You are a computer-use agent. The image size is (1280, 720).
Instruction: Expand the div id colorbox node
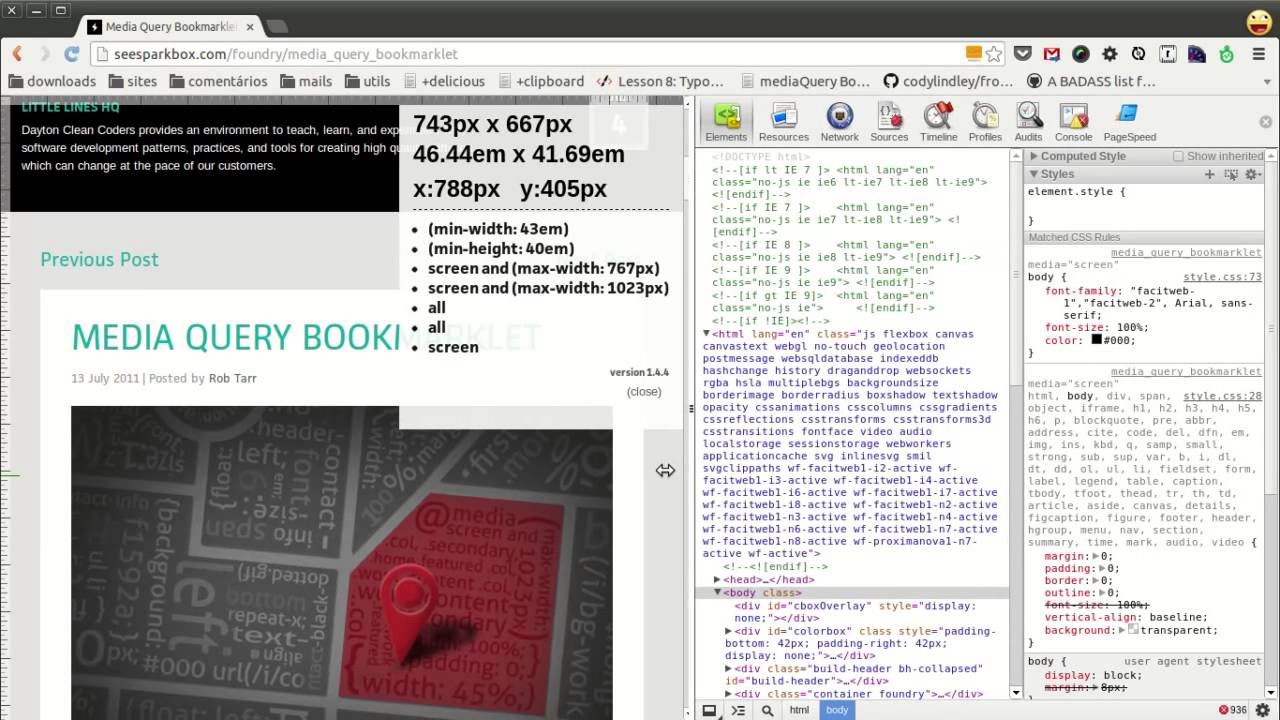point(728,631)
